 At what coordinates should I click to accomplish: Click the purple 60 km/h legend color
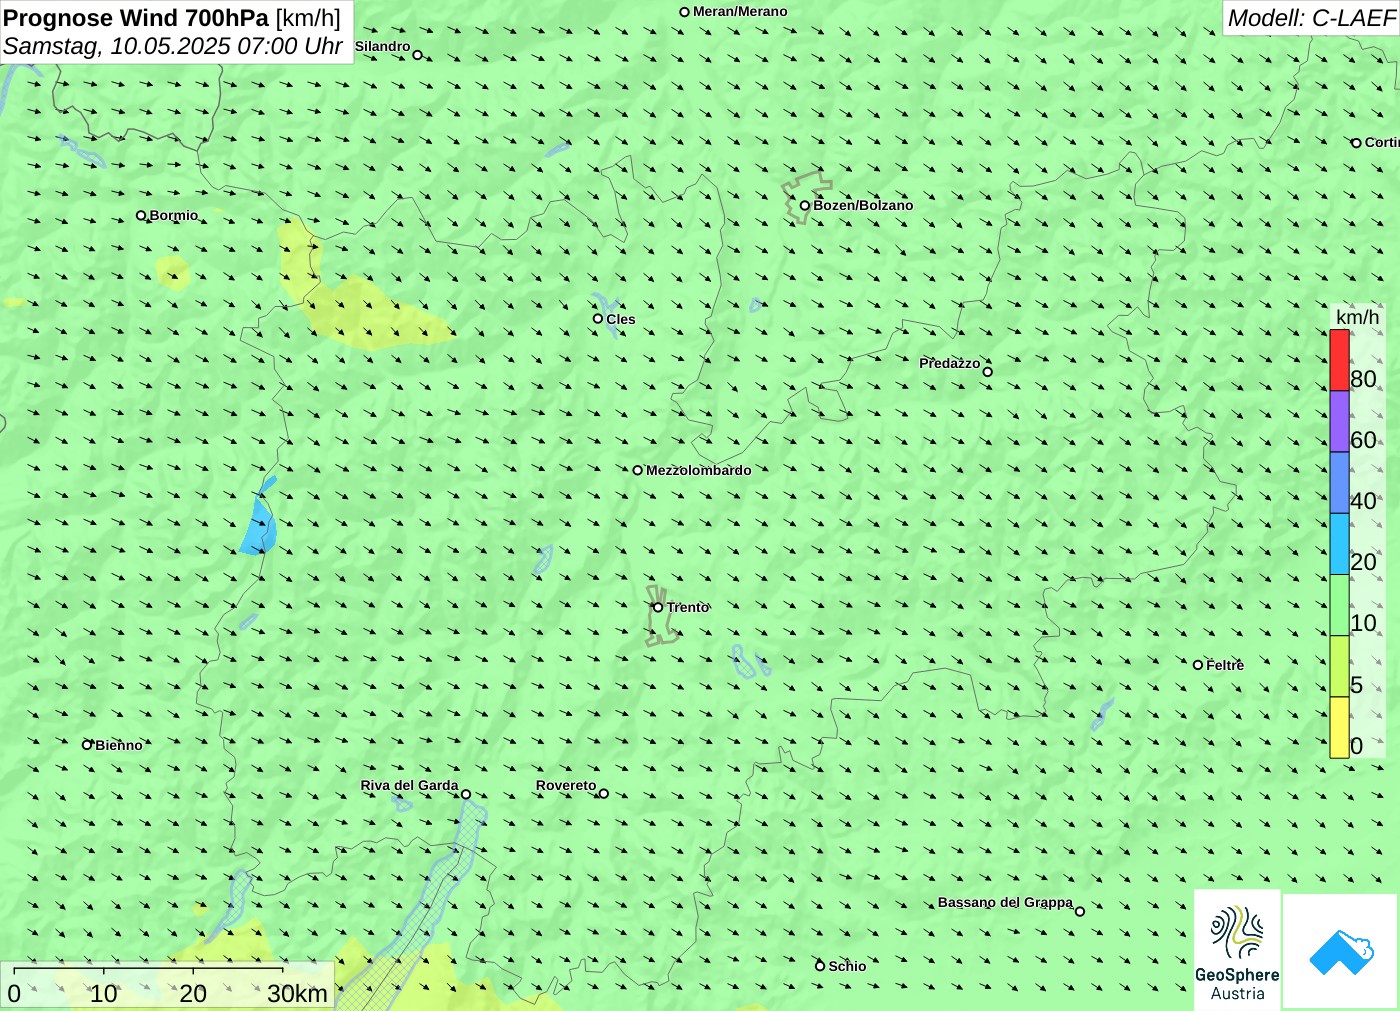click(1339, 421)
